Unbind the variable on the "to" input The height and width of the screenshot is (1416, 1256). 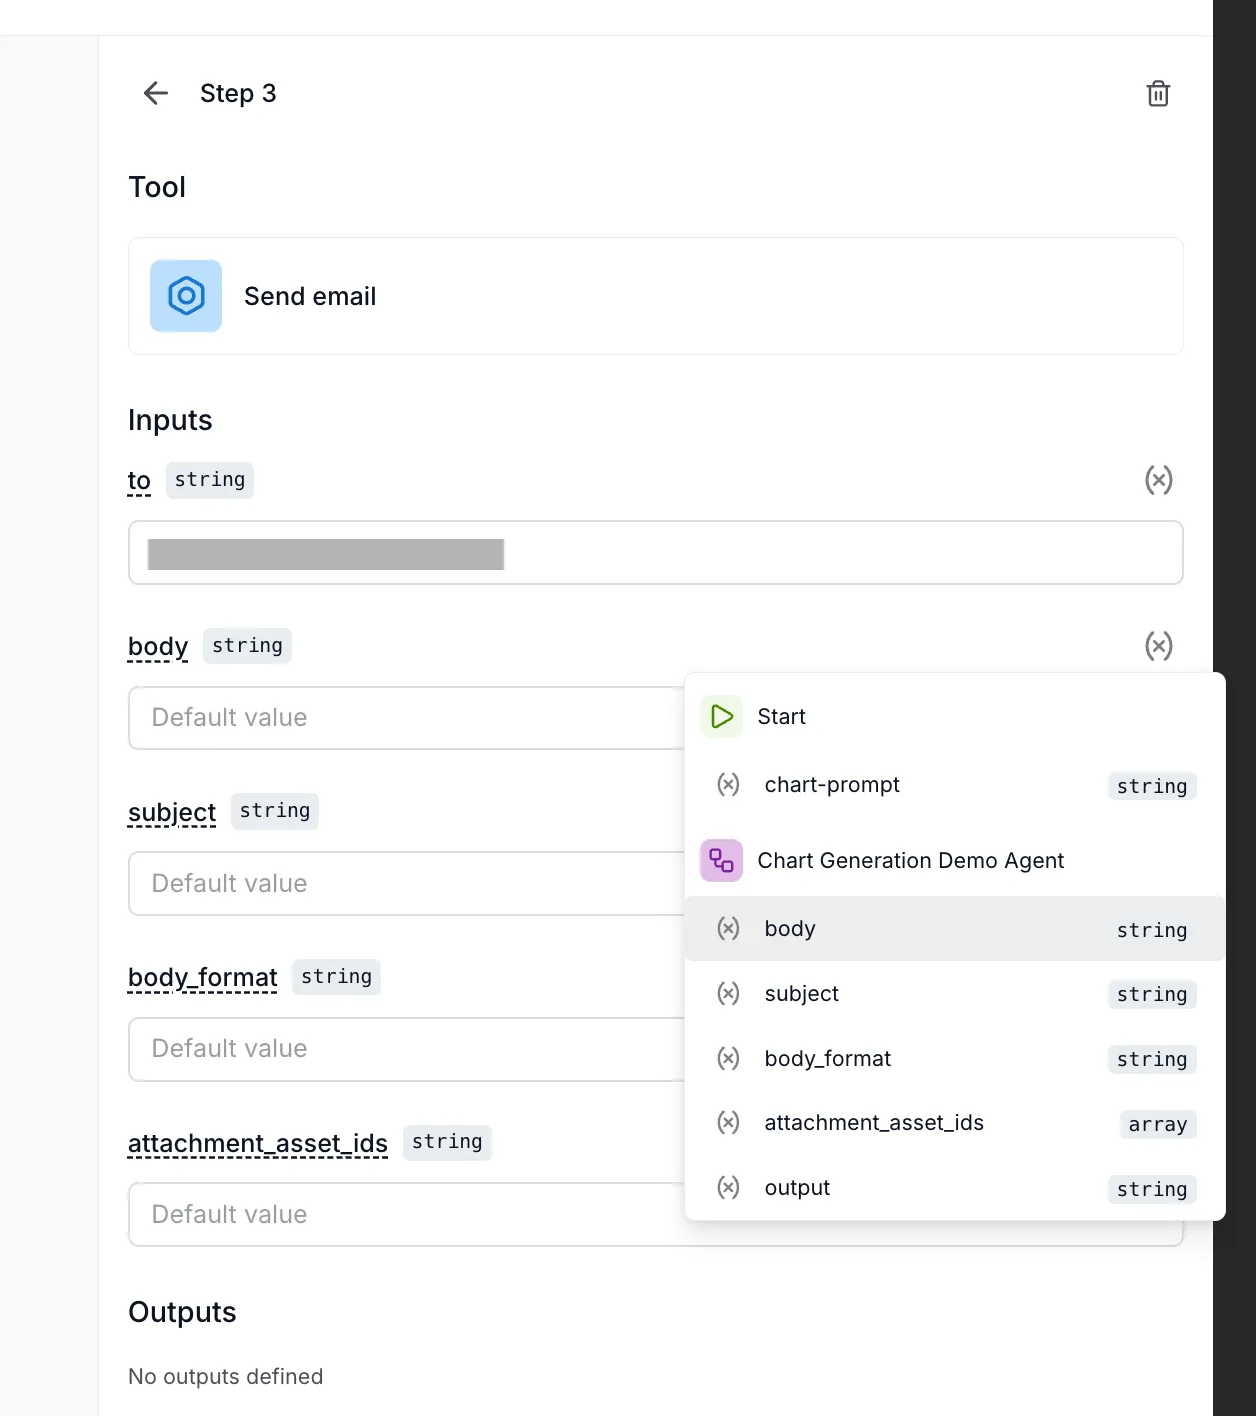[x=1159, y=480]
